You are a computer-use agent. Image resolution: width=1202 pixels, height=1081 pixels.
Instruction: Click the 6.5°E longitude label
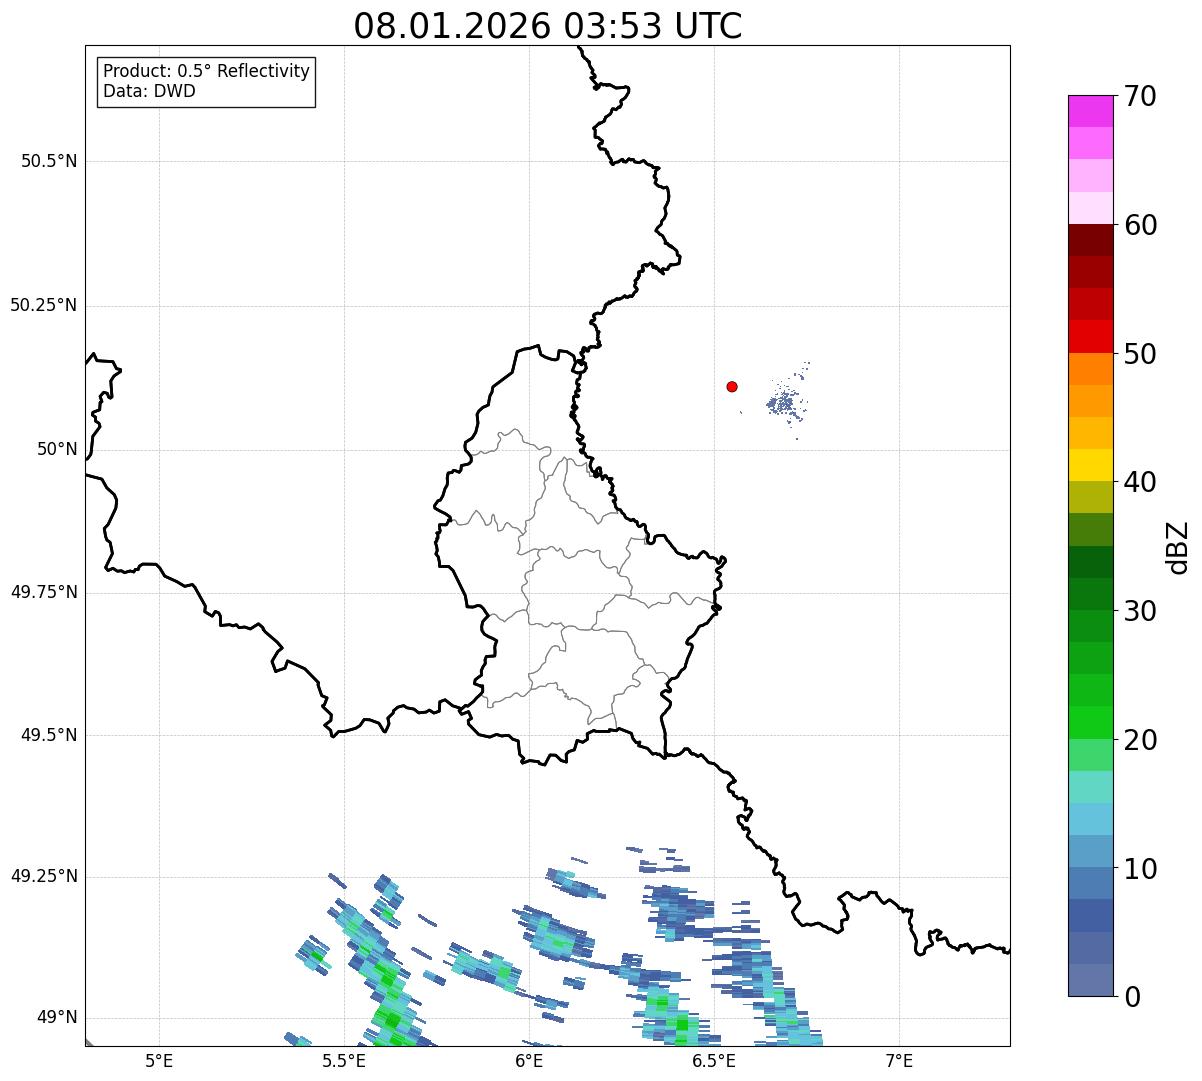tap(715, 1061)
